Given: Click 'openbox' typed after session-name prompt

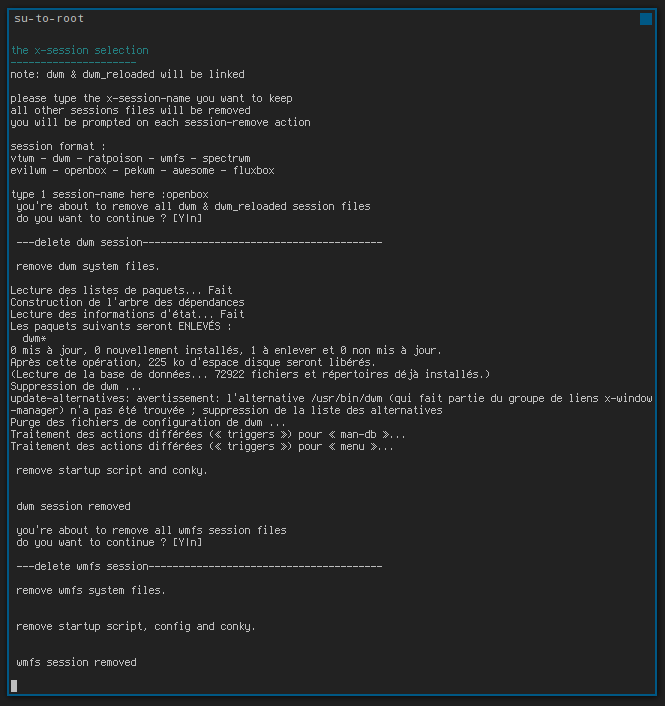Looking at the screenshot, I should 187,195.
